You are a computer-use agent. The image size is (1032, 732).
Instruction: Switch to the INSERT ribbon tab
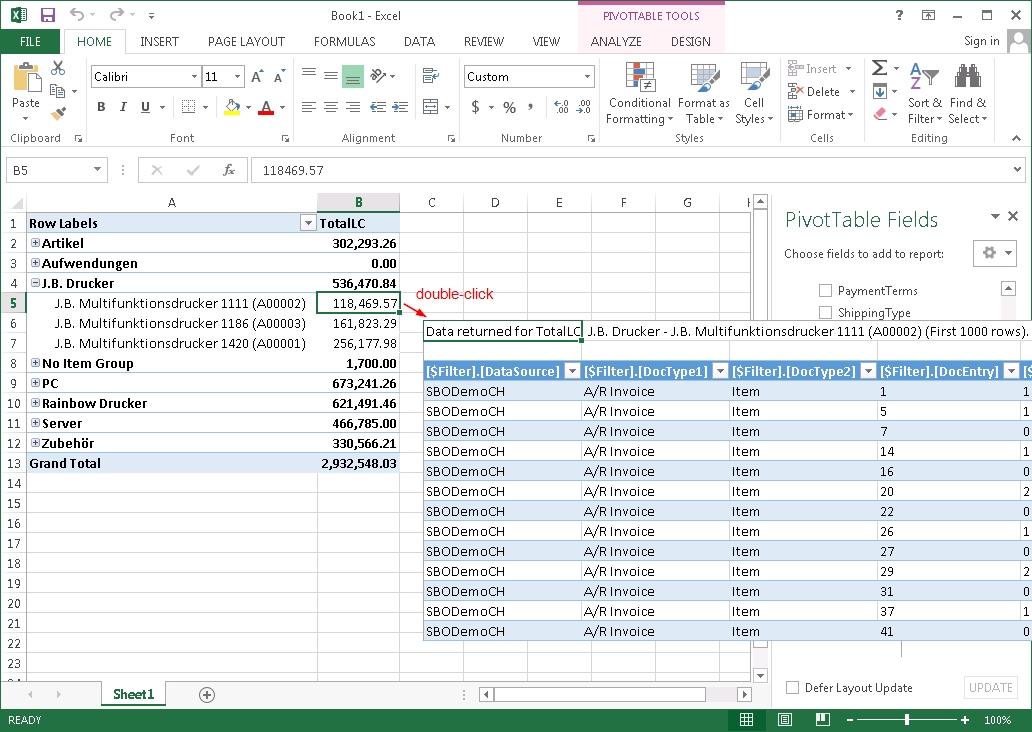coord(159,41)
